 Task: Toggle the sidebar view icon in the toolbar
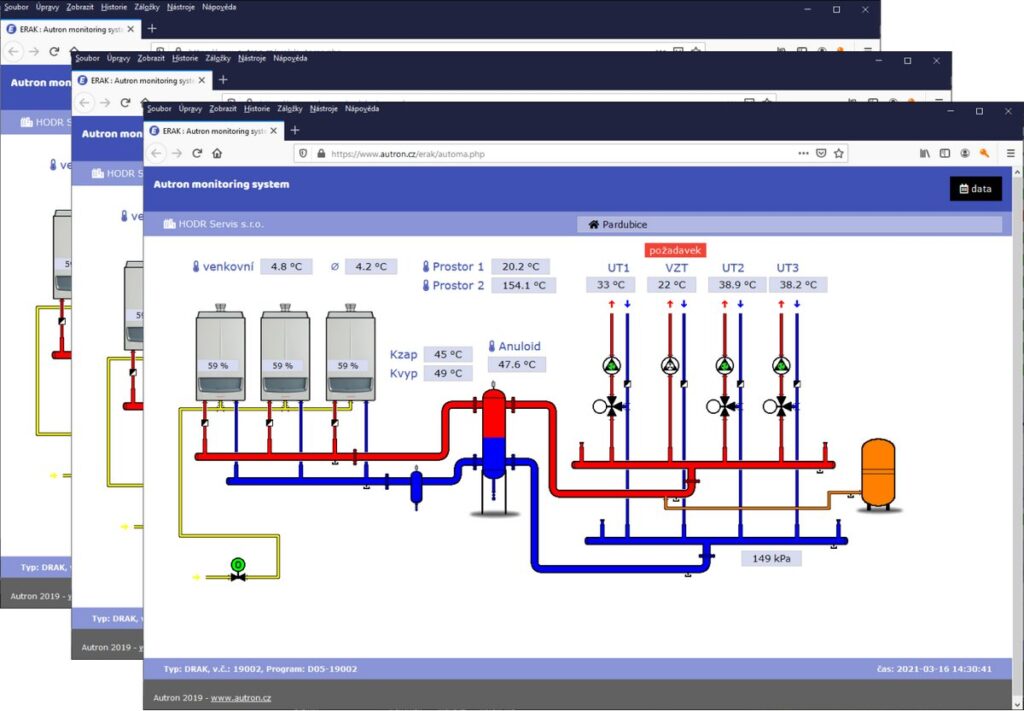click(944, 154)
